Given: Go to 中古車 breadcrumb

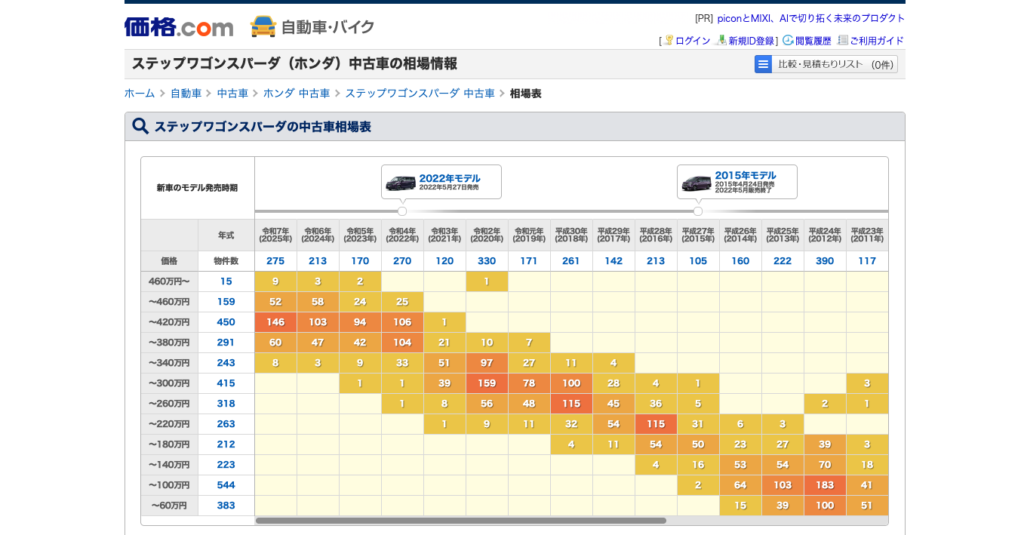Looking at the screenshot, I should [232, 93].
